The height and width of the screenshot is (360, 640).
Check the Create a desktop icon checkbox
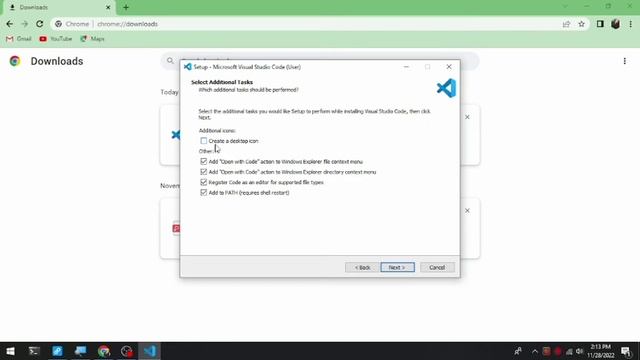[x=204, y=141]
